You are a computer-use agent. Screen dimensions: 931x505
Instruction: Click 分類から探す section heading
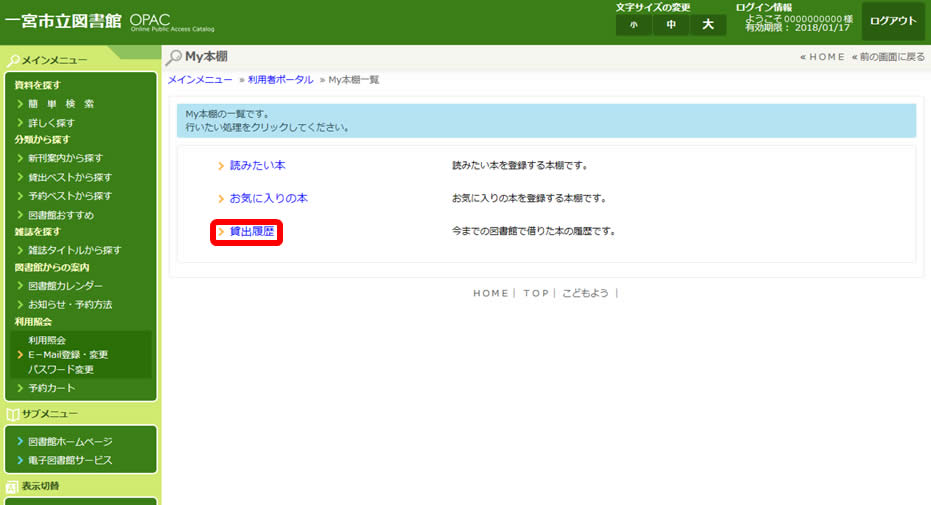(42, 139)
